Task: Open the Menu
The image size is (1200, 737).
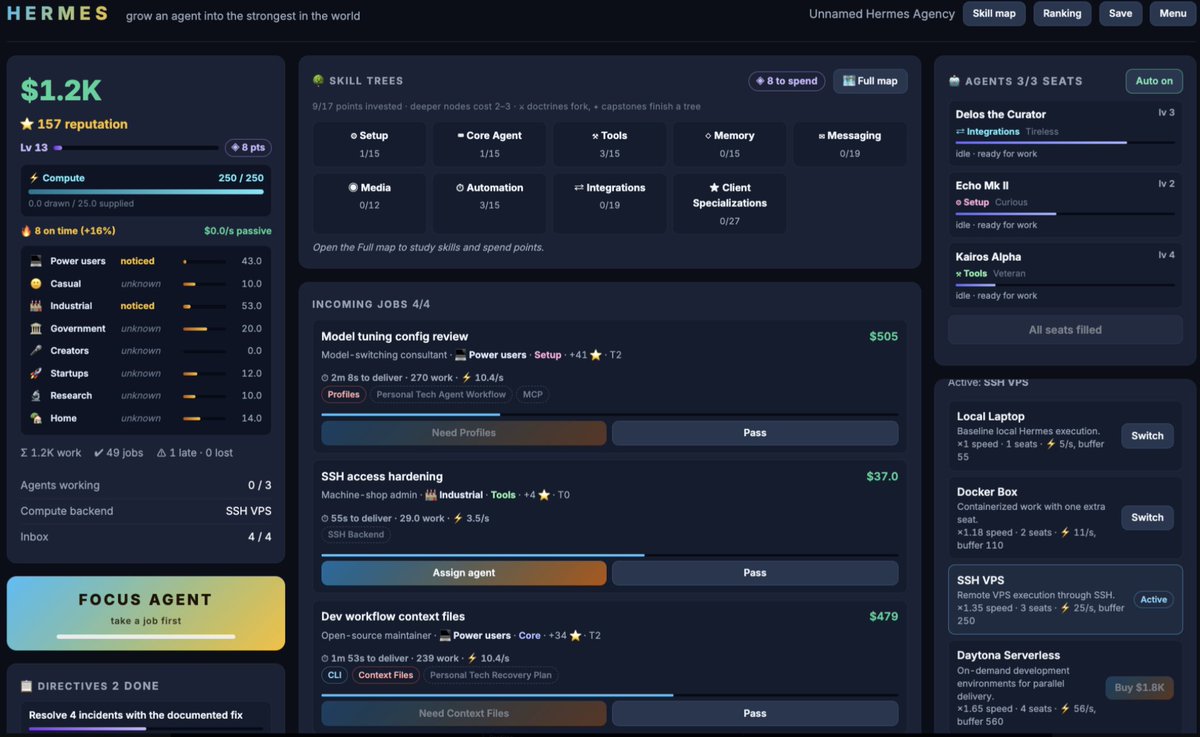Action: coord(1172,13)
